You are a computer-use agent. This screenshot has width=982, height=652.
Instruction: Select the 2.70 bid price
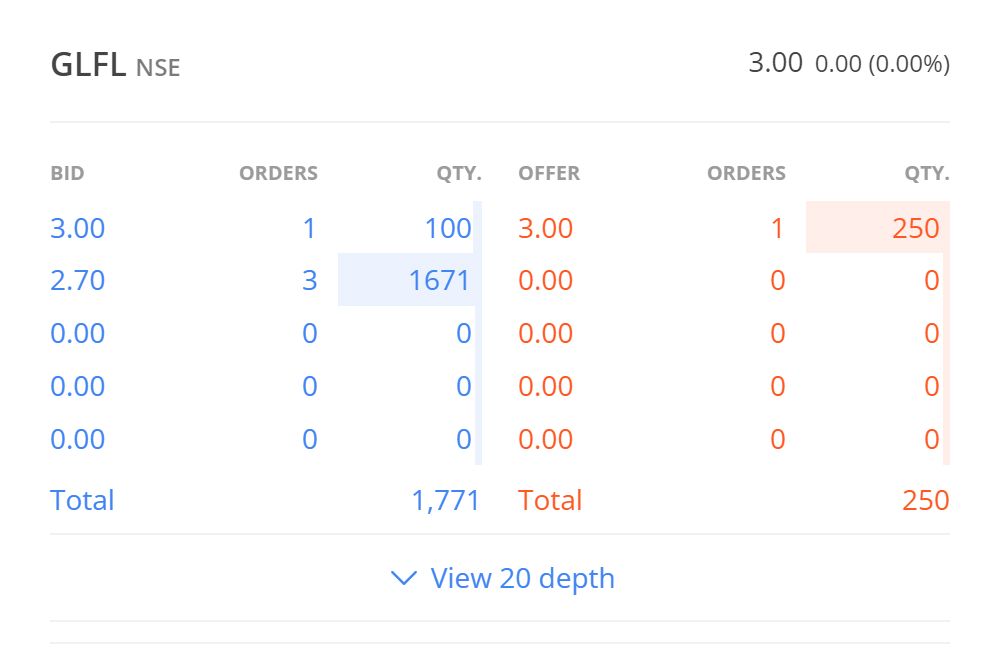pyautogui.click(x=78, y=280)
